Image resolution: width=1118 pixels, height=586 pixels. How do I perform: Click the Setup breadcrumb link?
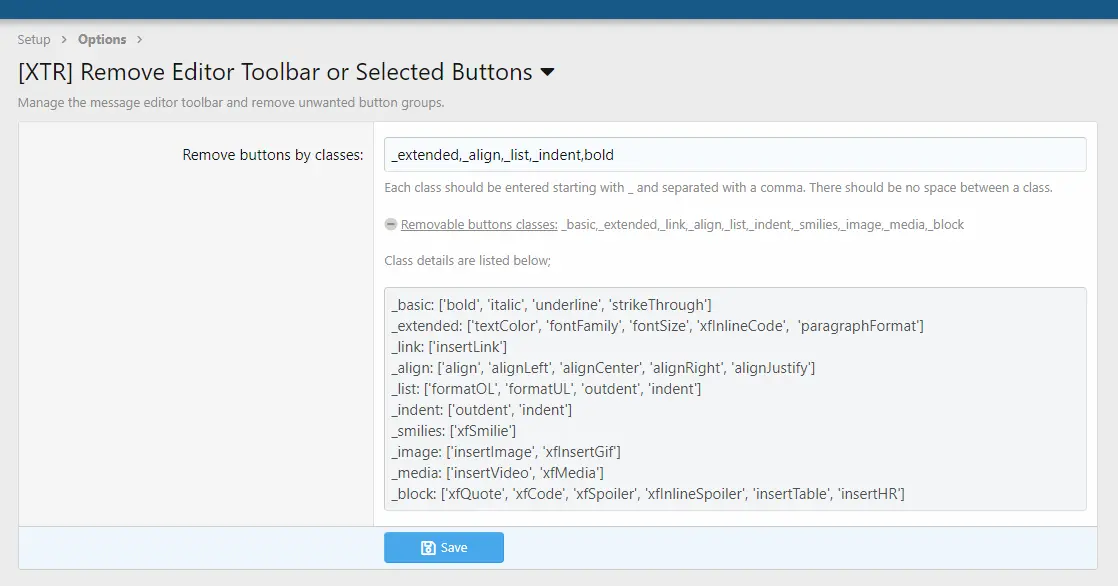34,40
